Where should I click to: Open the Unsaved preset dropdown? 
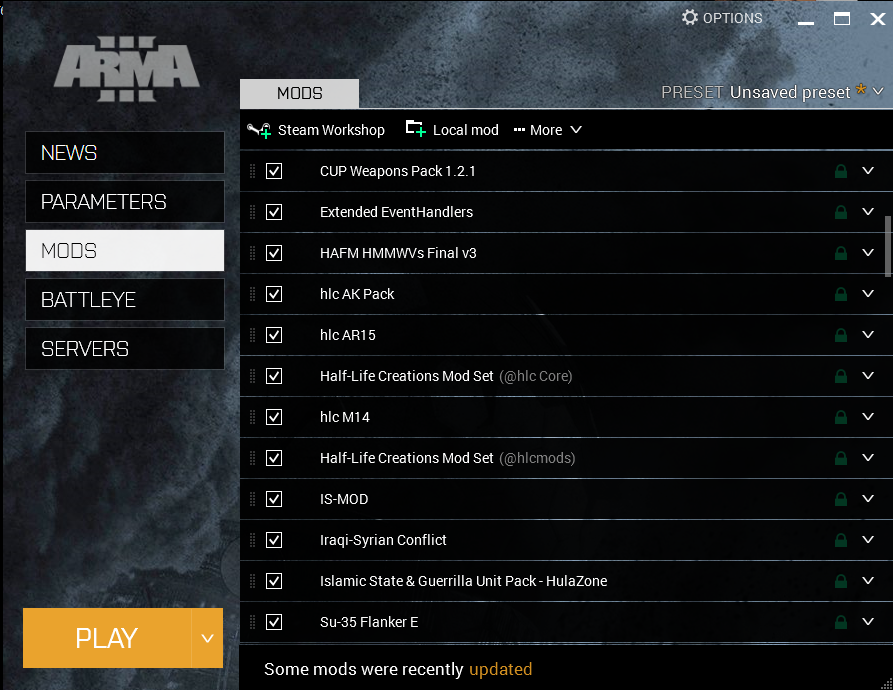pyautogui.click(x=878, y=92)
